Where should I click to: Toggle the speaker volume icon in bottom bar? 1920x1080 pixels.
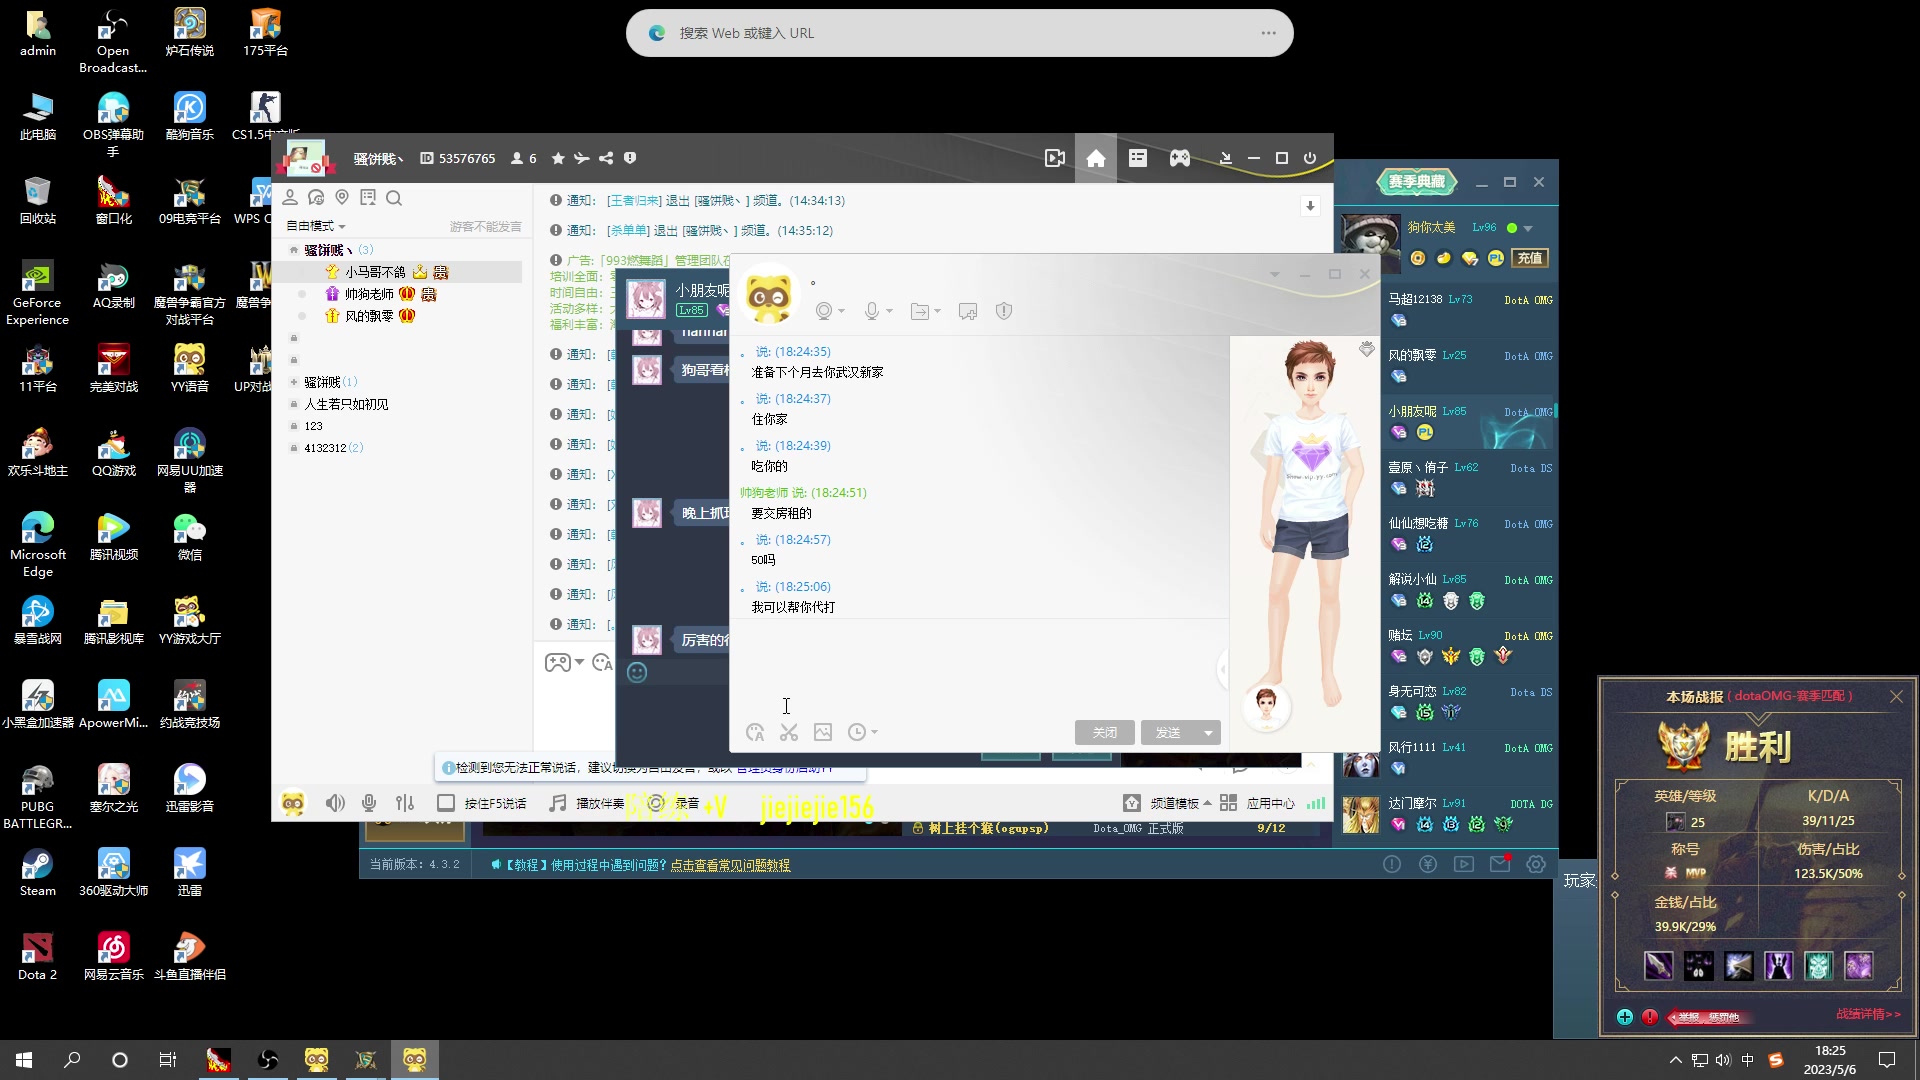335,803
